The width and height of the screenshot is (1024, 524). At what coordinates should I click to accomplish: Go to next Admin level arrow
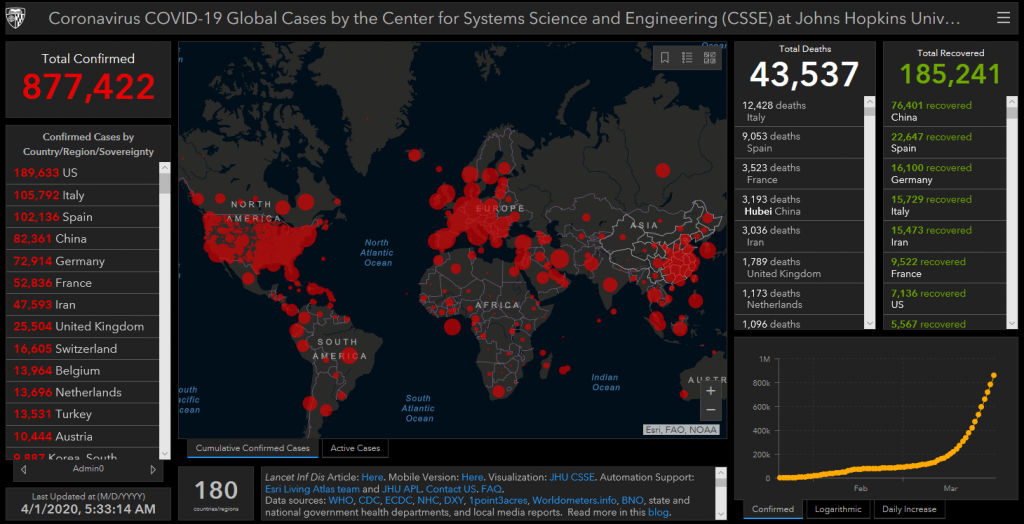pos(153,469)
